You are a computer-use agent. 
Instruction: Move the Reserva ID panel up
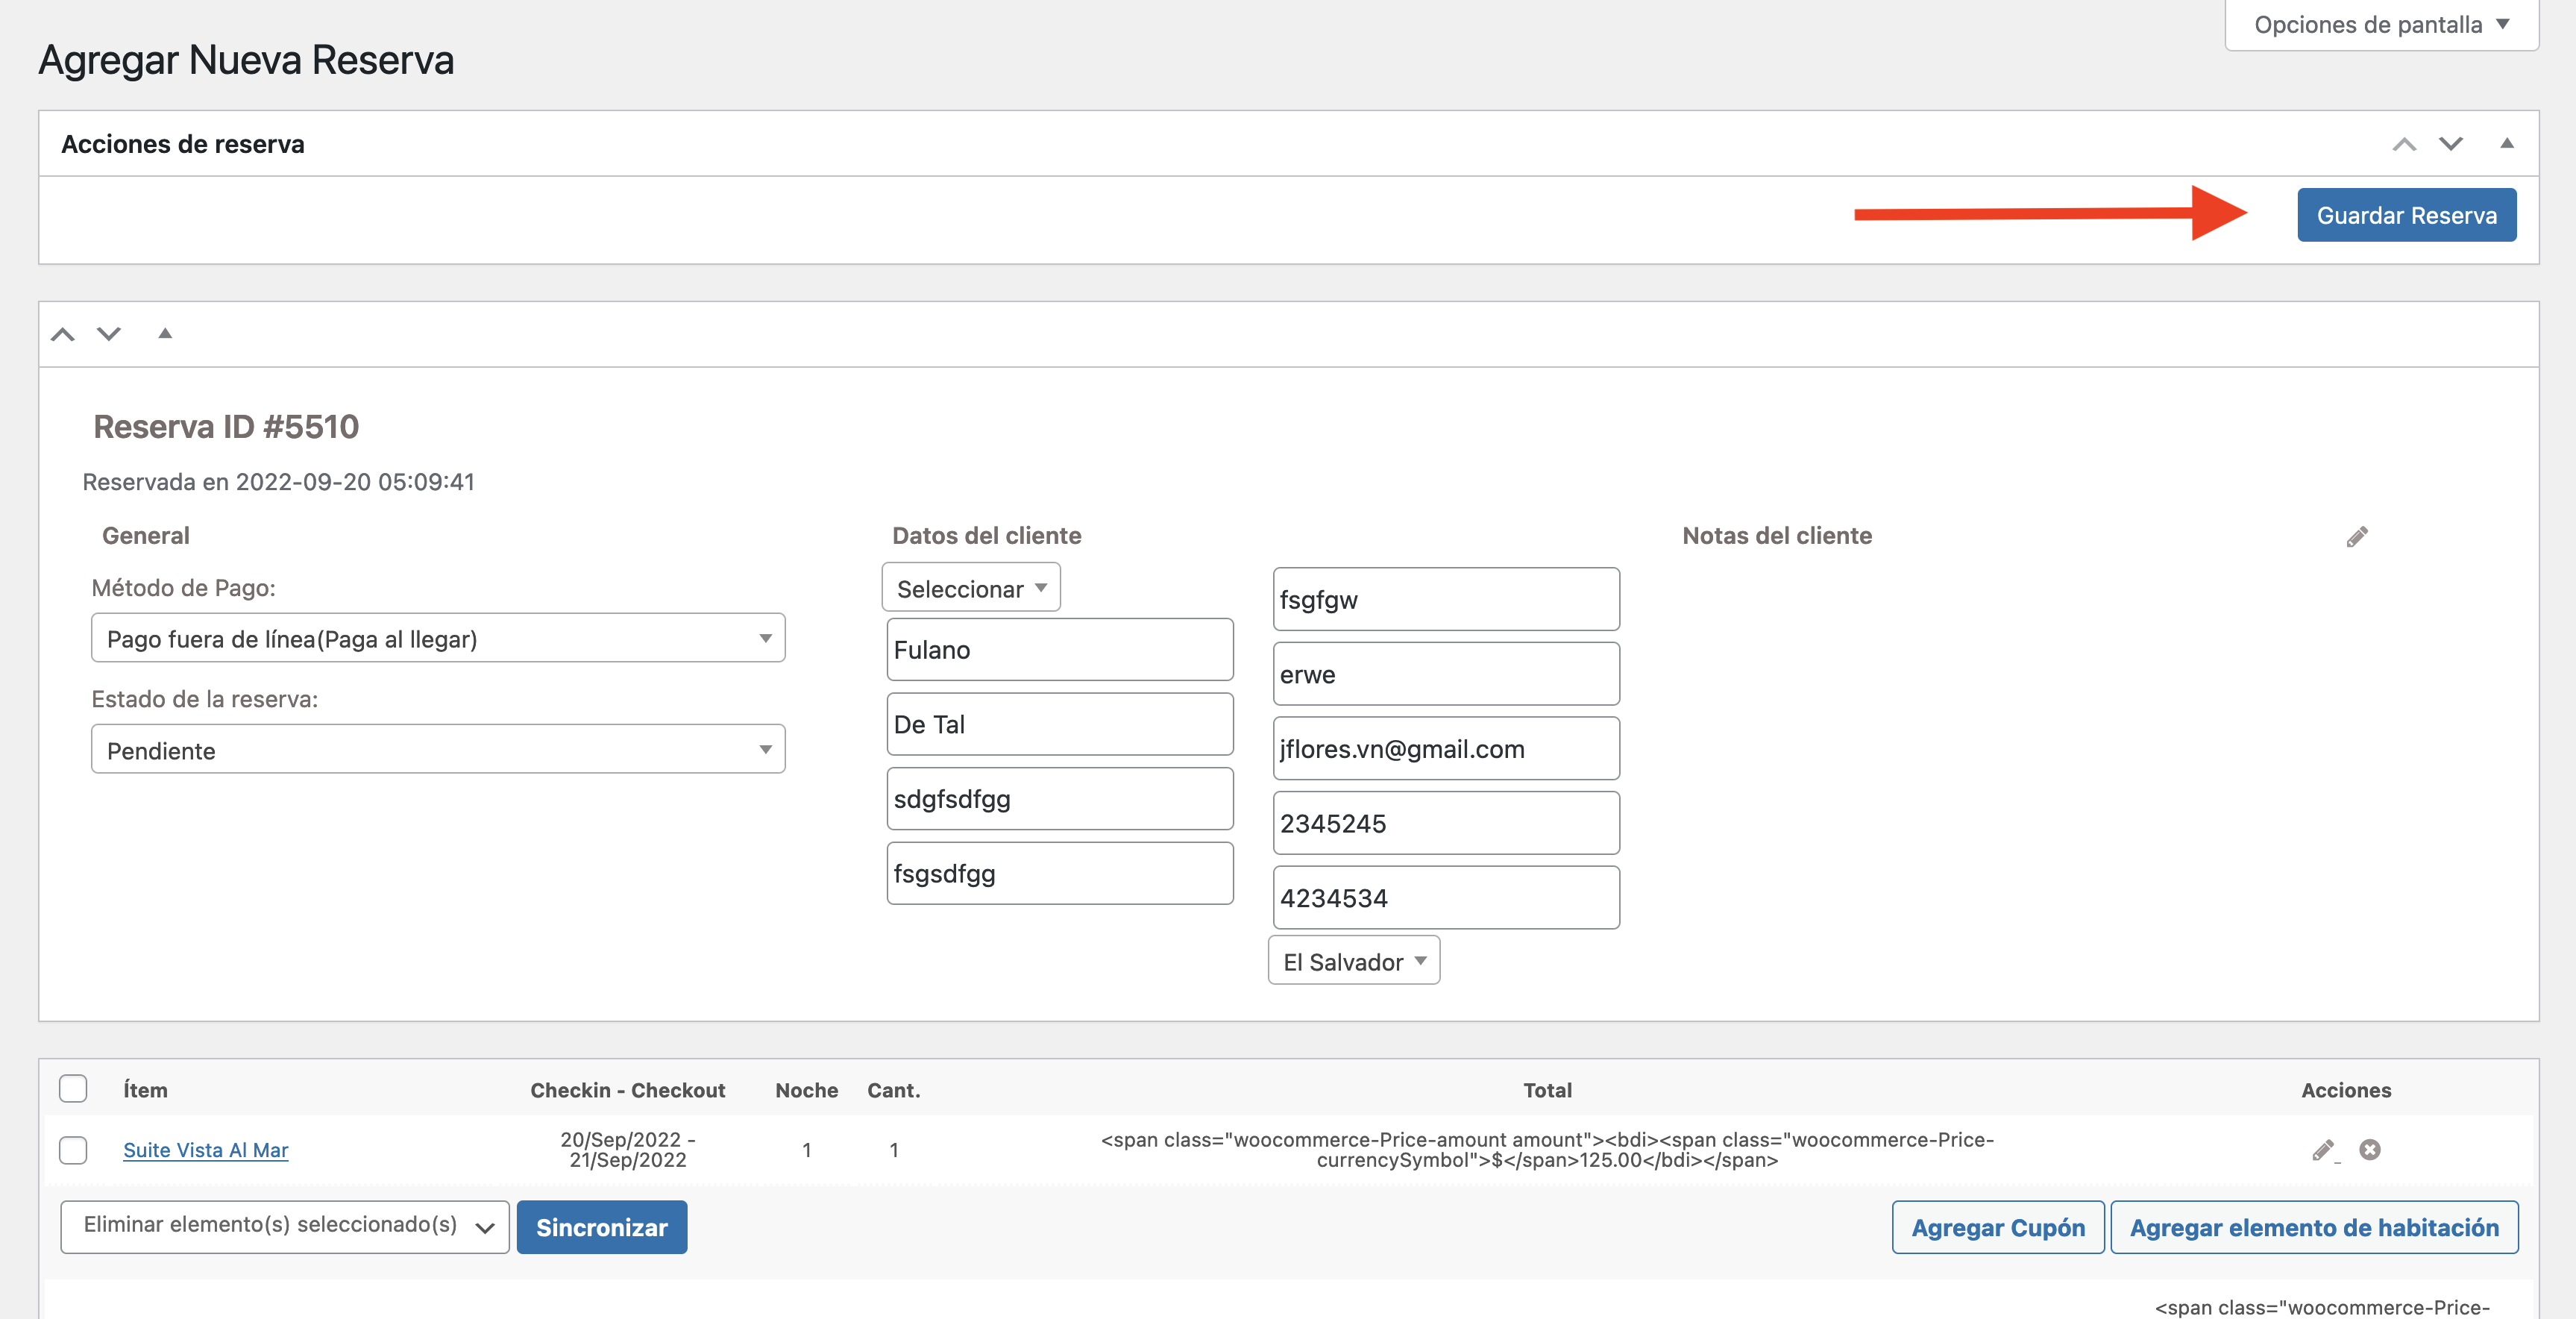pyautogui.click(x=63, y=334)
